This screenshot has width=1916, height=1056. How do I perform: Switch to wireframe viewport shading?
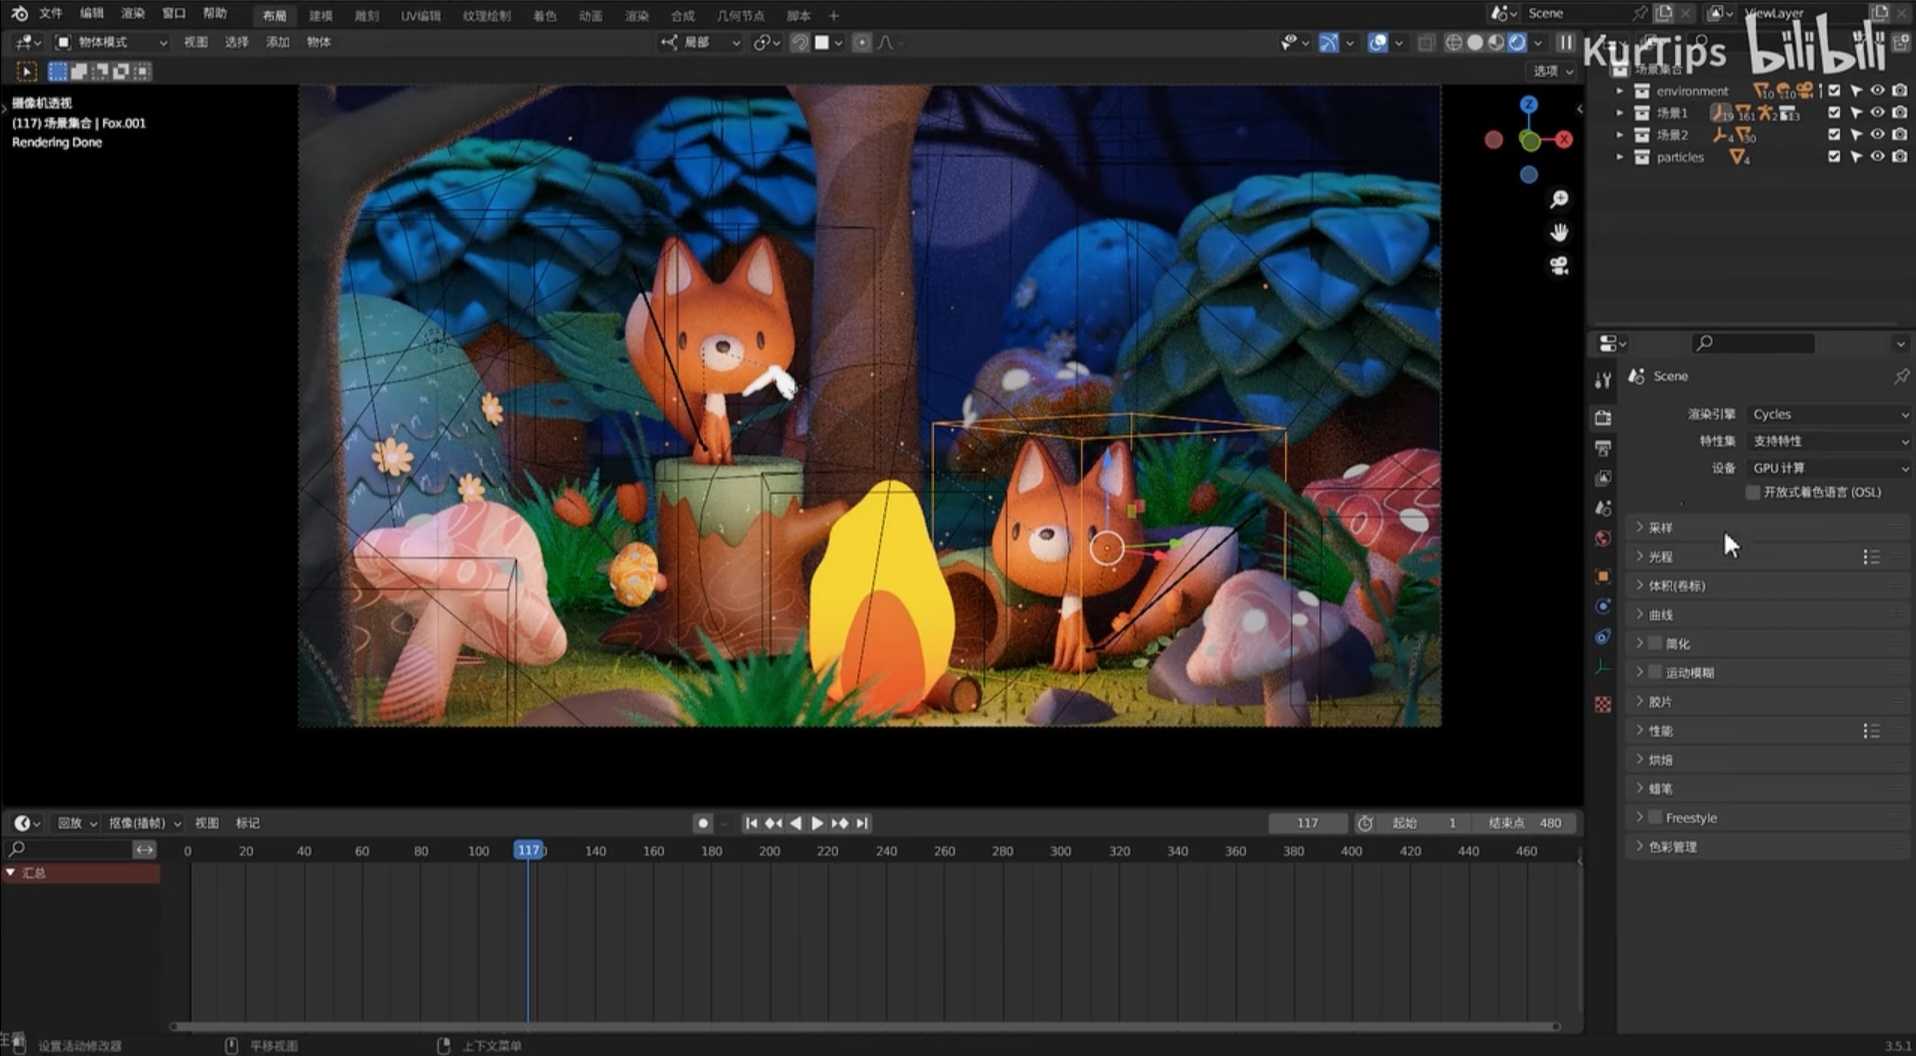[1454, 42]
